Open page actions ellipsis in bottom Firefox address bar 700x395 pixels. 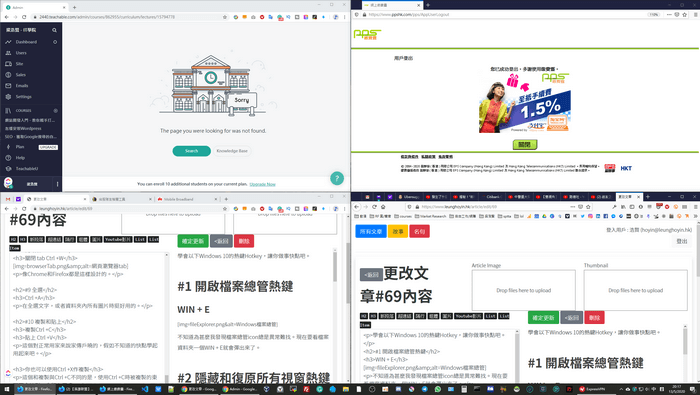573,207
